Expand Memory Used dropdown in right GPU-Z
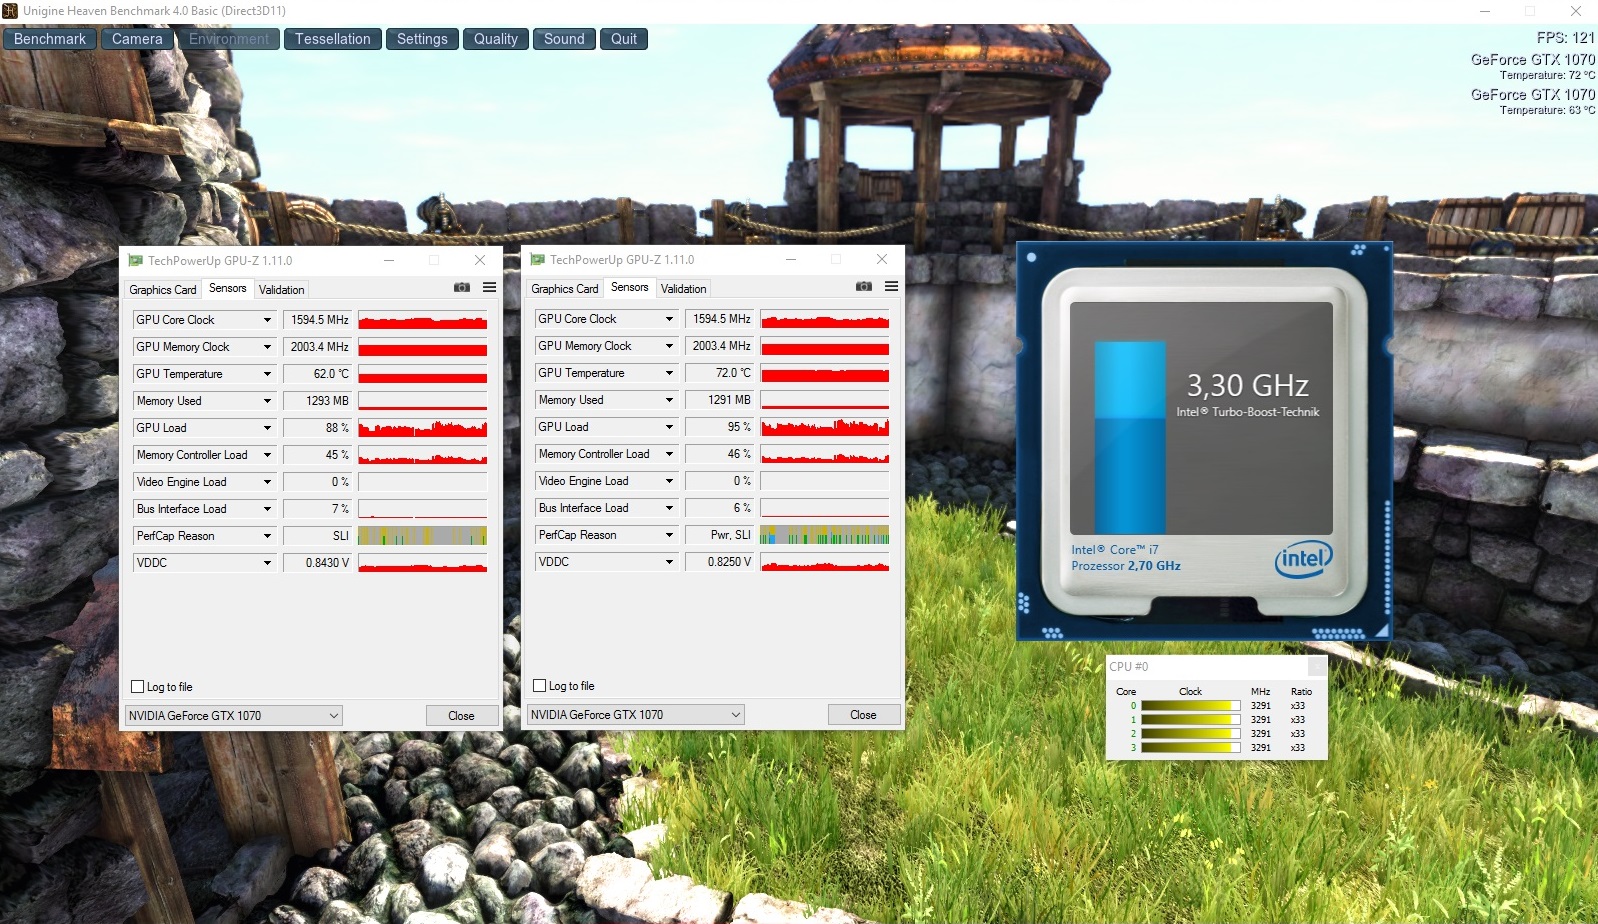Screen dimensions: 1598x924 669,400
